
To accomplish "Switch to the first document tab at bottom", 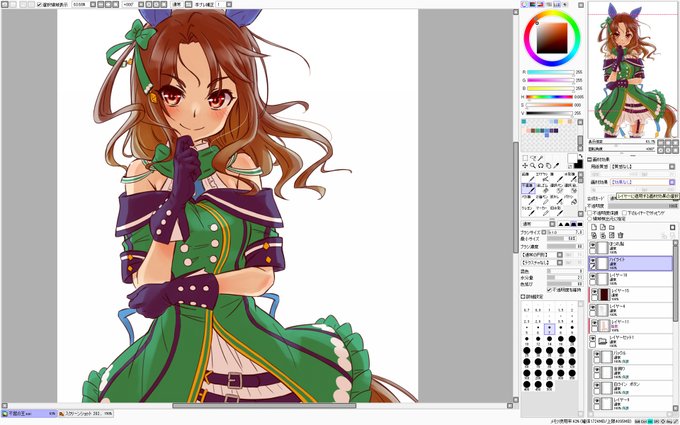I will pos(29,414).
